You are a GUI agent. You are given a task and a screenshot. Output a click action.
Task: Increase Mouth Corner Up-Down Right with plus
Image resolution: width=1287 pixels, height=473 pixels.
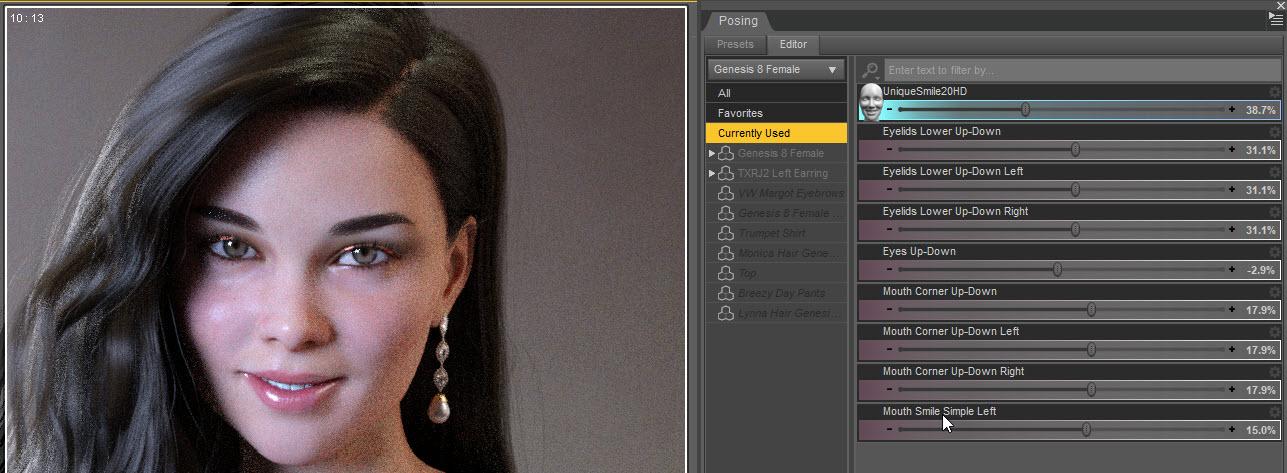1232,389
